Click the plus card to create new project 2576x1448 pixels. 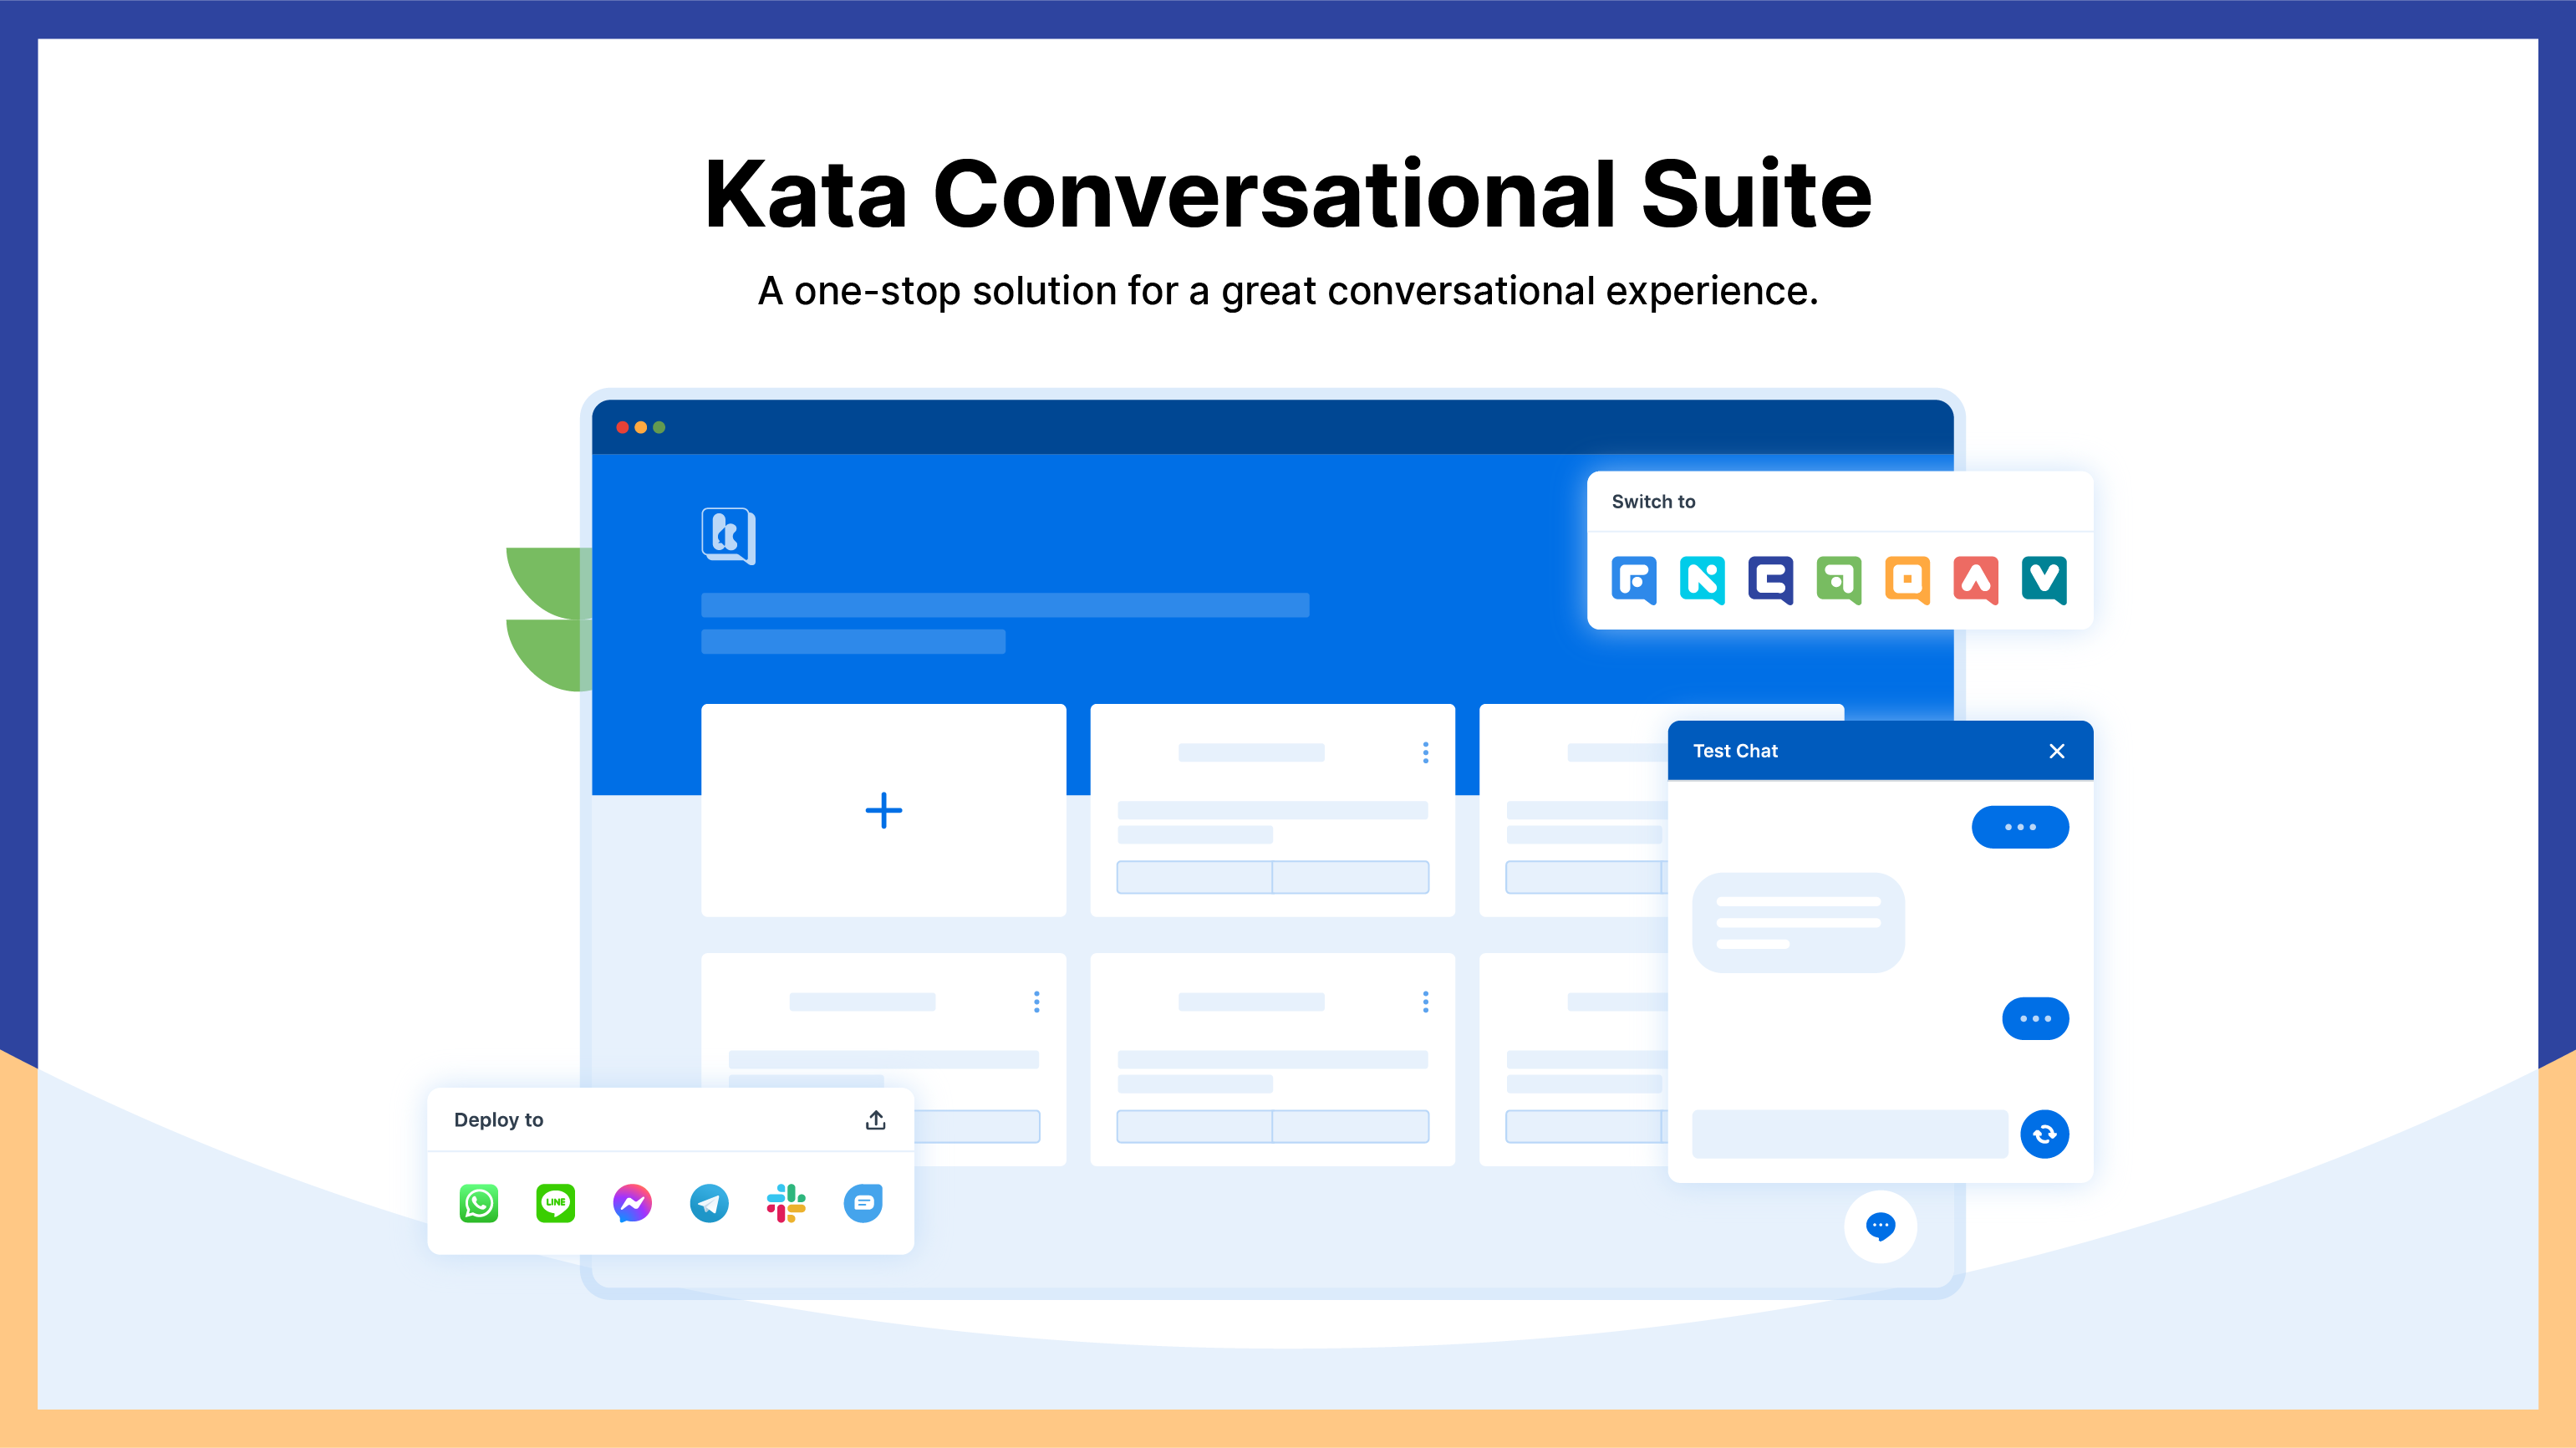pos(884,810)
